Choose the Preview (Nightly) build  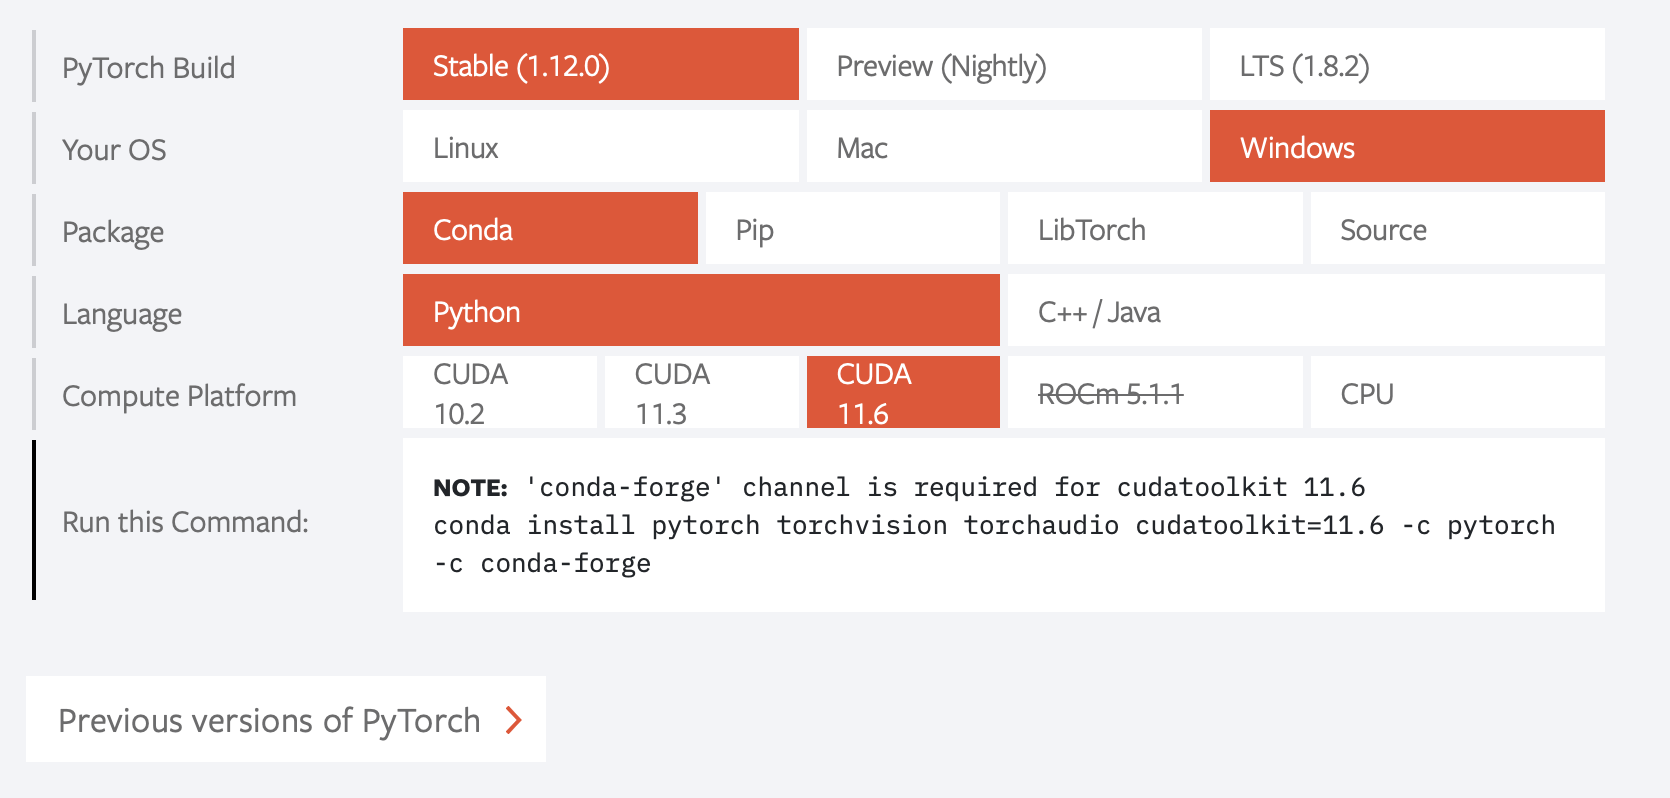[1003, 65]
